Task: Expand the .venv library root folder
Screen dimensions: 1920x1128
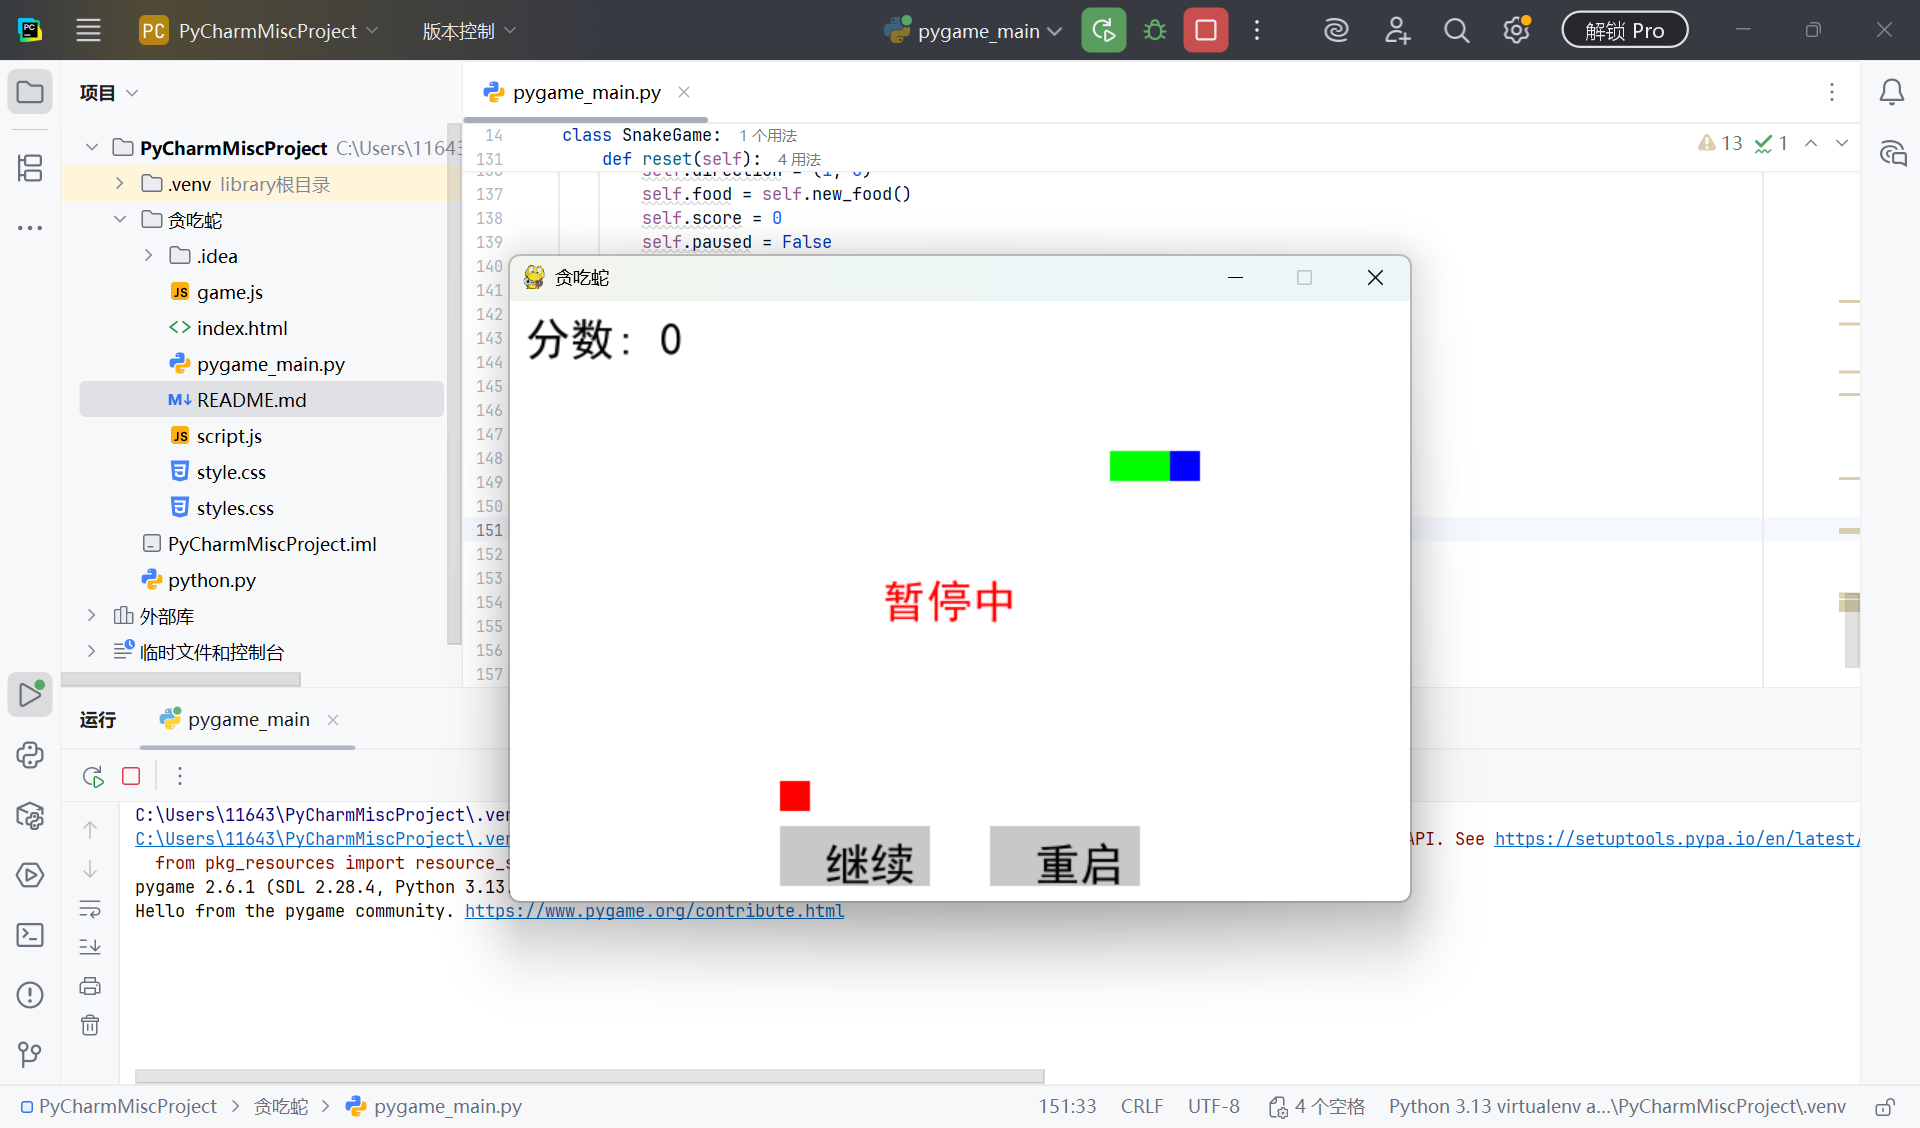Action: (x=118, y=183)
